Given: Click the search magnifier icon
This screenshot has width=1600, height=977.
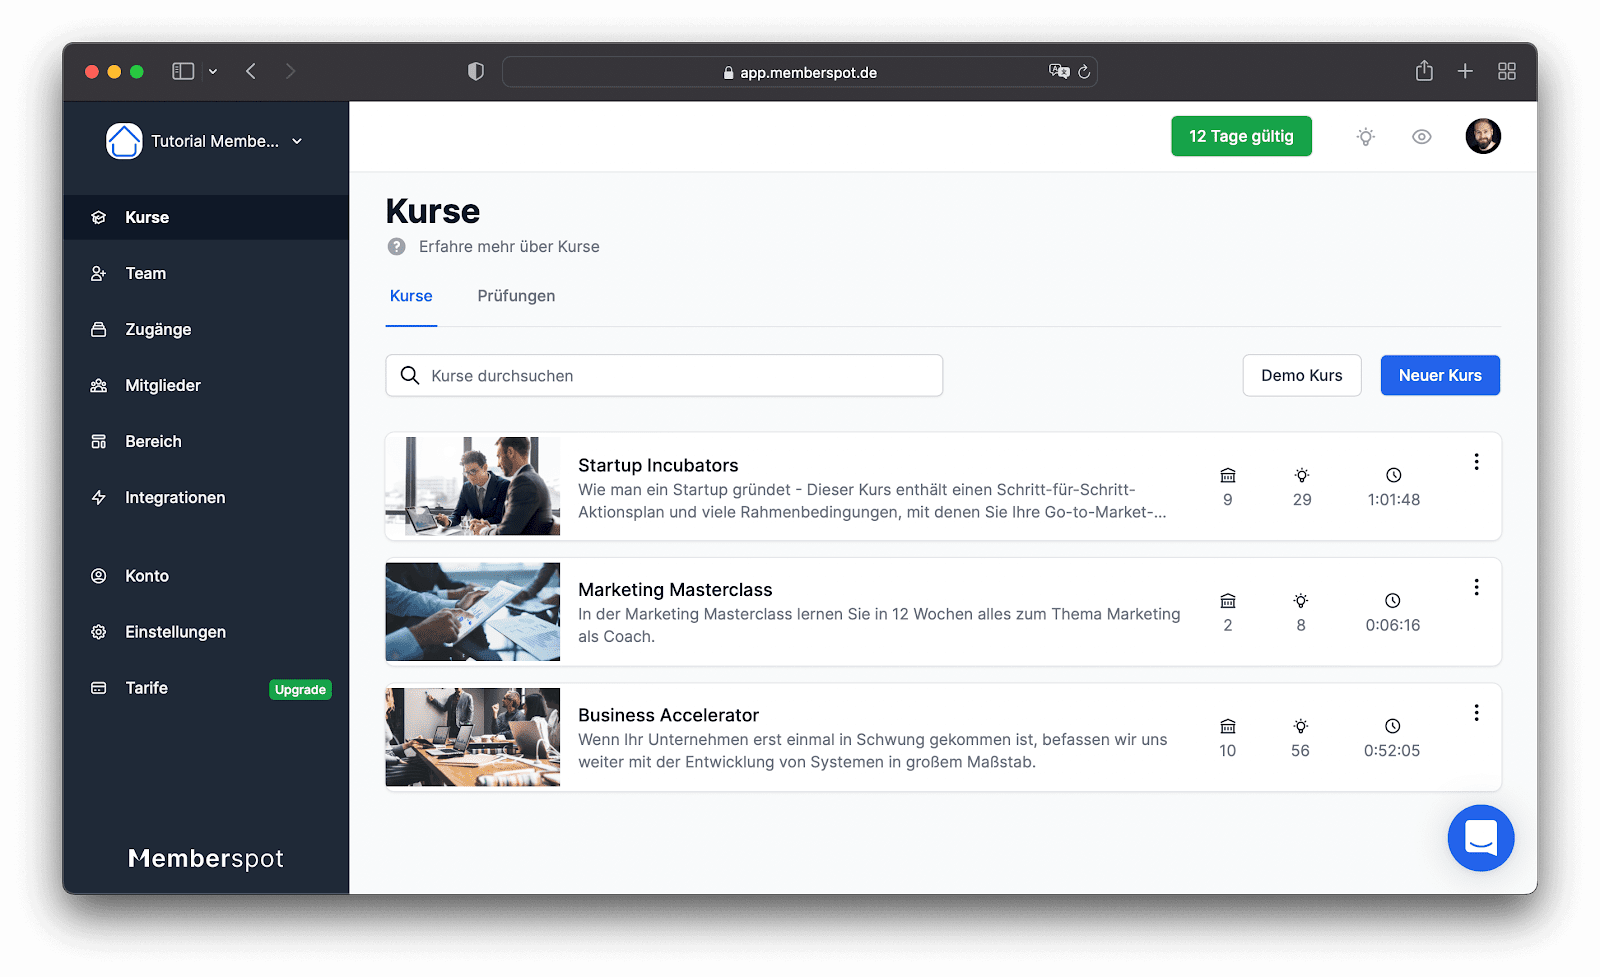Looking at the screenshot, I should coord(410,375).
